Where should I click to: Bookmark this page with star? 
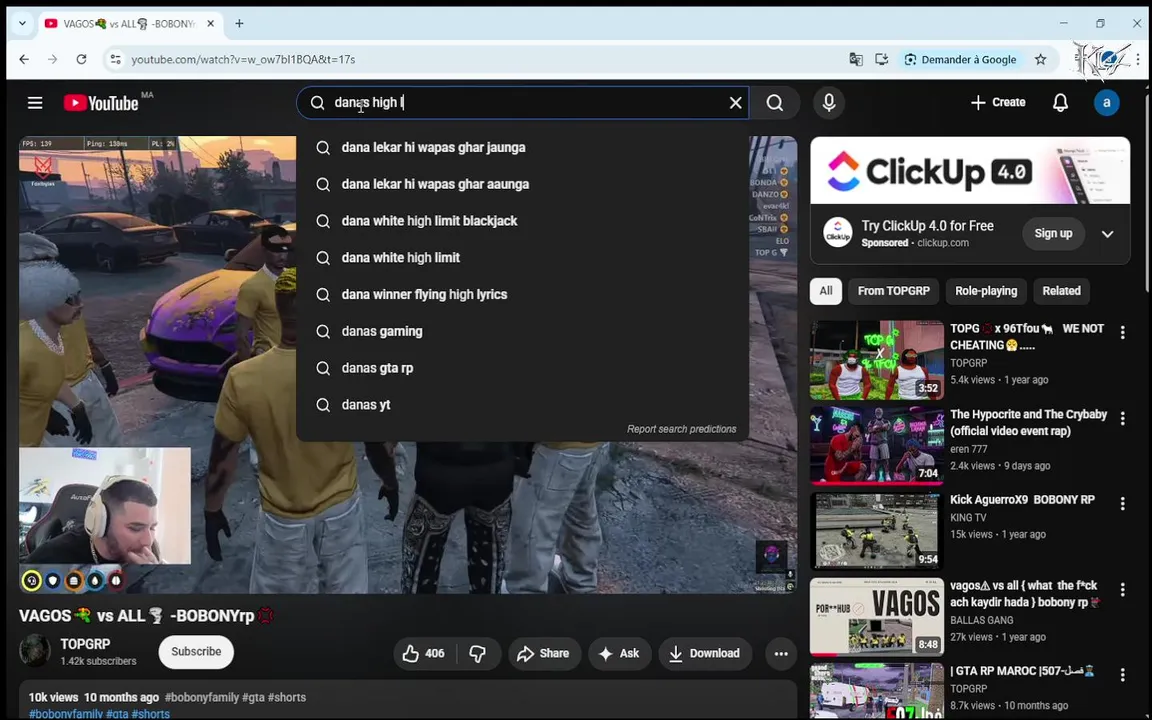[x=1040, y=60]
